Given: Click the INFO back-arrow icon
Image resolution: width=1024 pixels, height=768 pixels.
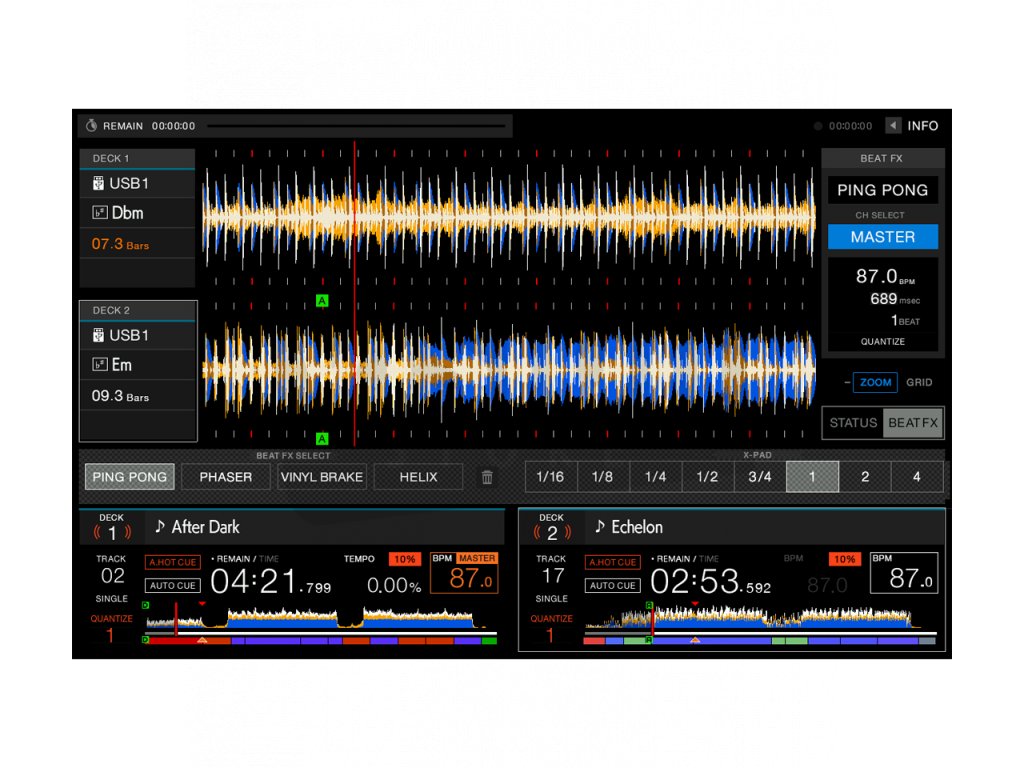Looking at the screenshot, I should click(893, 126).
